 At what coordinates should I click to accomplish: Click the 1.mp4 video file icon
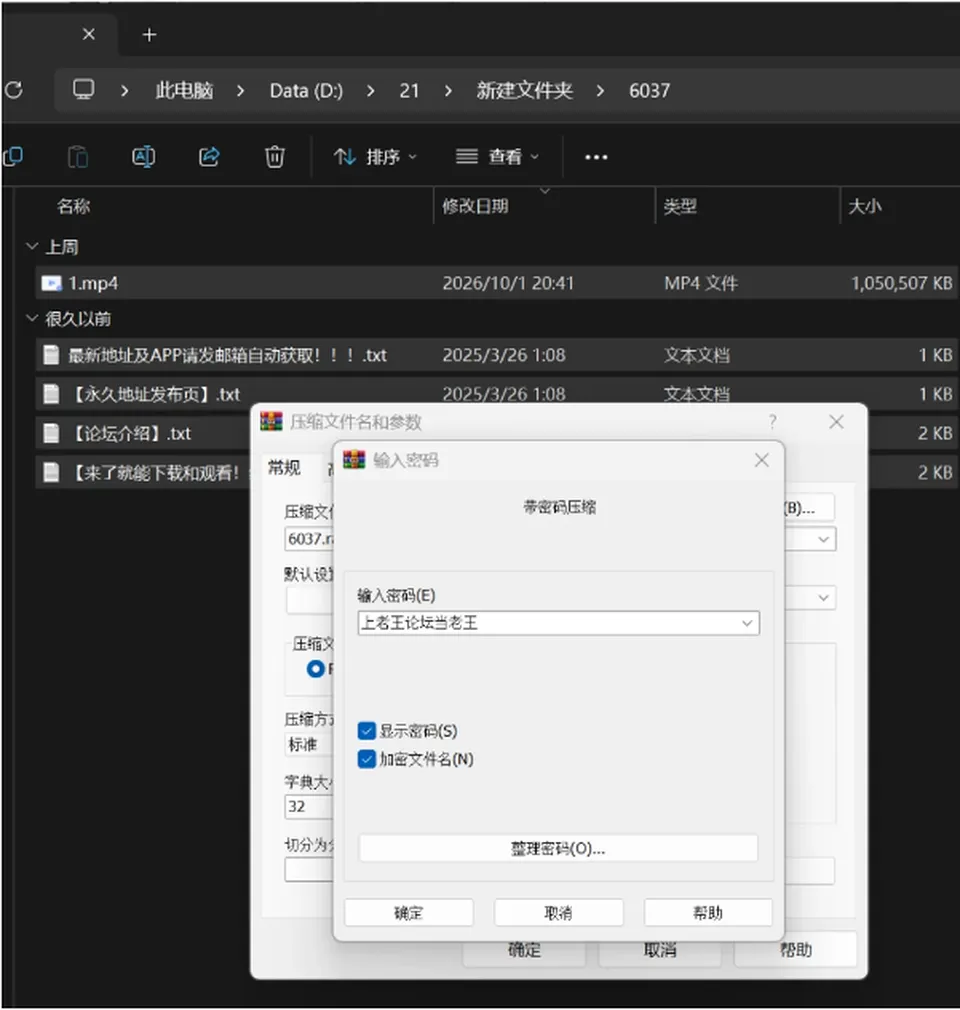(x=52, y=283)
